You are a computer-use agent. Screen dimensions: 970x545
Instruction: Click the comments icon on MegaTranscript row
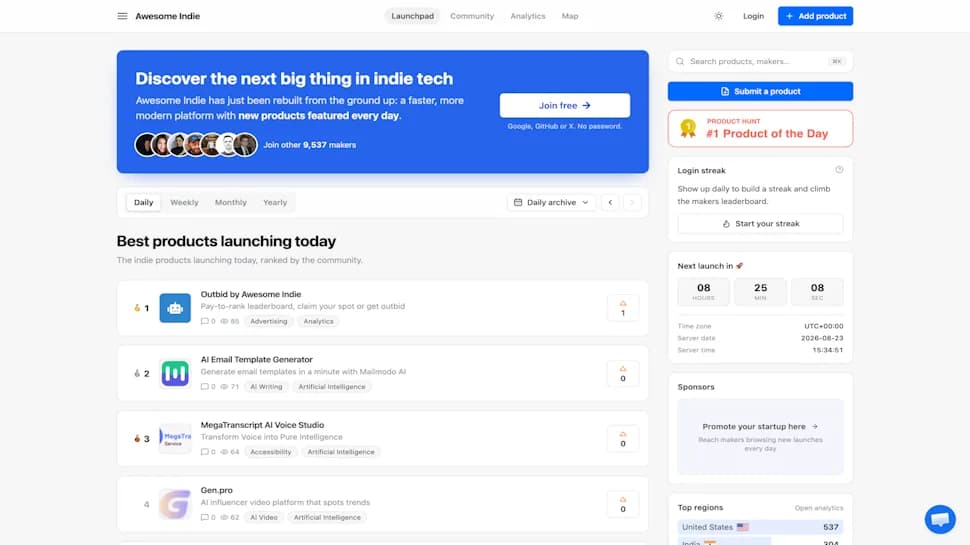[205, 452]
